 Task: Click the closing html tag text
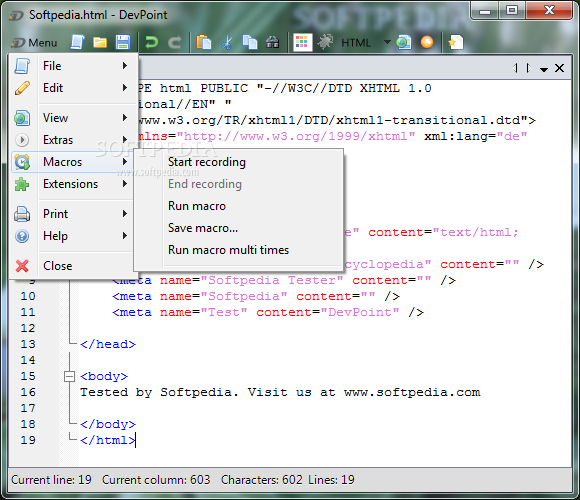point(108,440)
